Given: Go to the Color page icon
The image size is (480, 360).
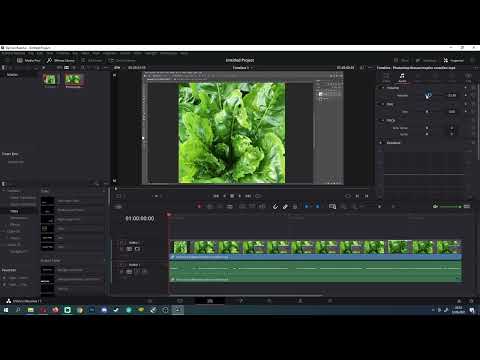Looking at the screenshot, I should (x=269, y=301).
